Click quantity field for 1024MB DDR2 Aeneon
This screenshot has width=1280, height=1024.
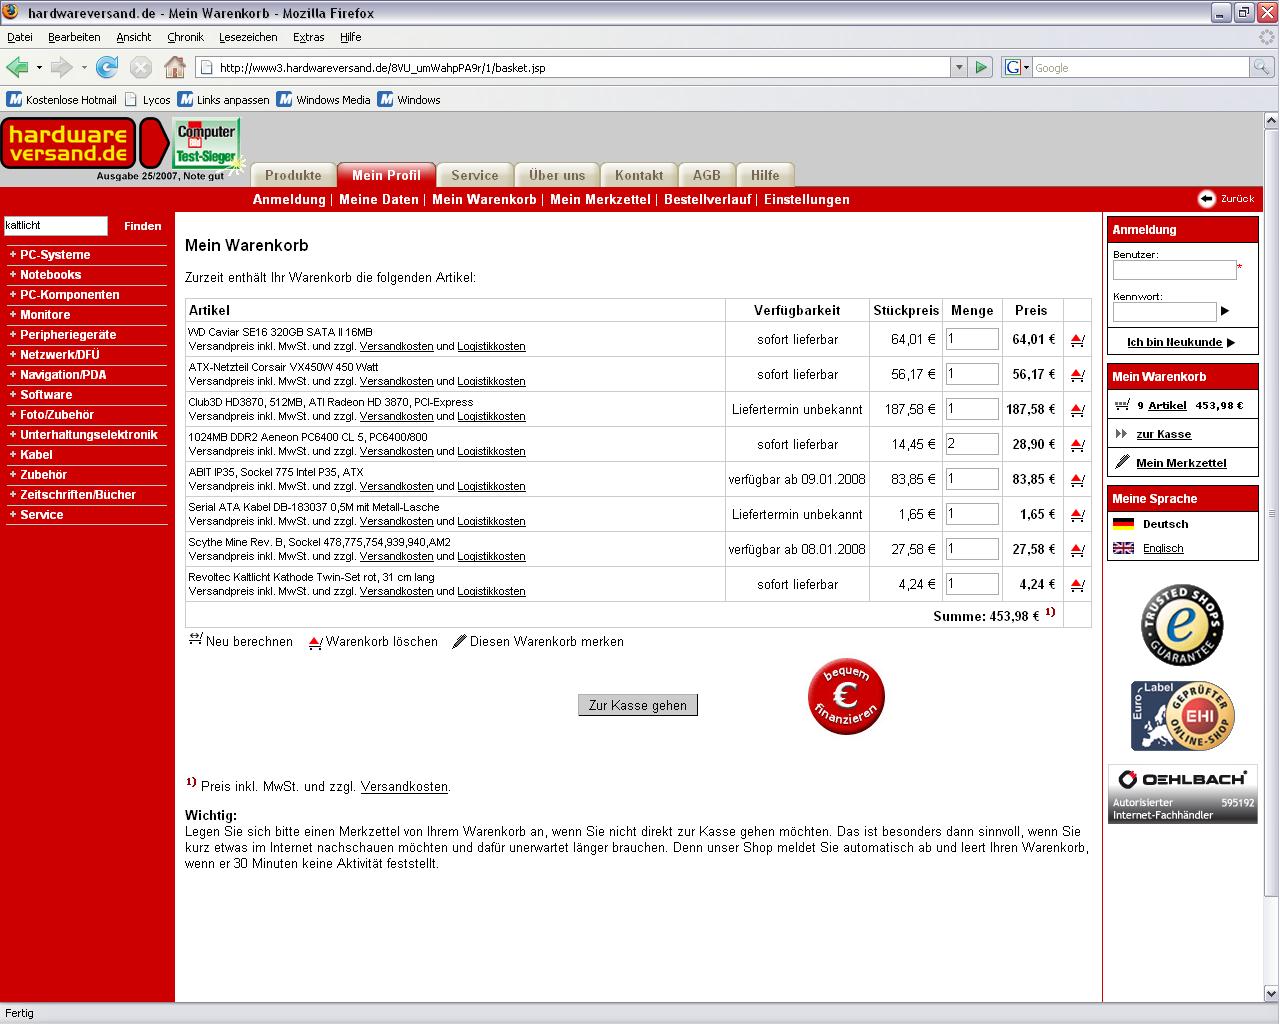[972, 444]
